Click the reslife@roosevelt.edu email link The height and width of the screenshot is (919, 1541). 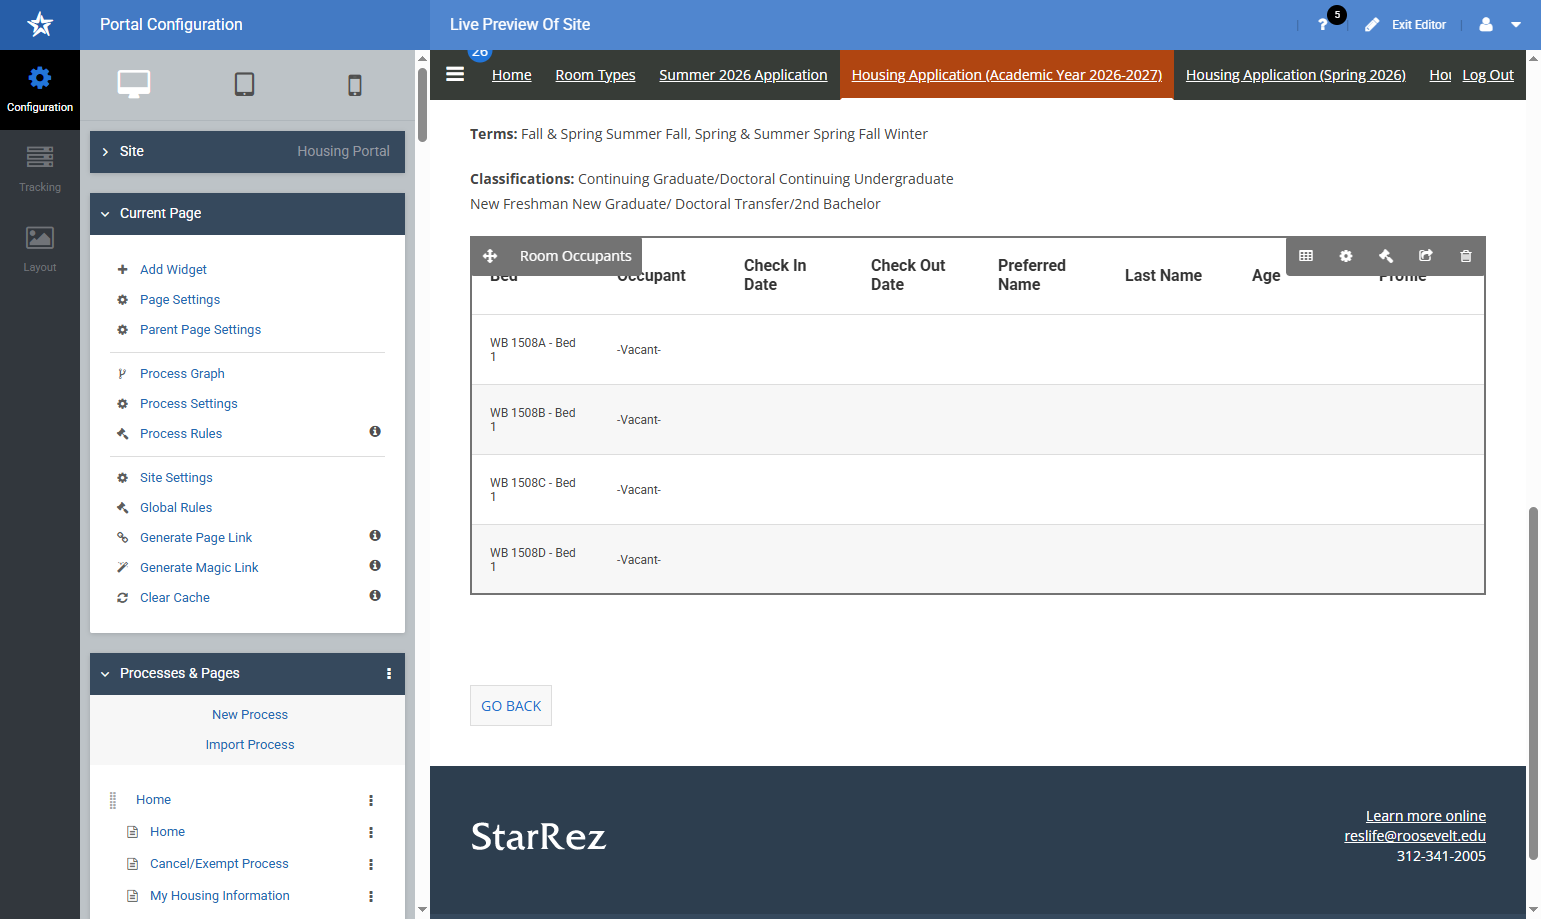point(1415,836)
